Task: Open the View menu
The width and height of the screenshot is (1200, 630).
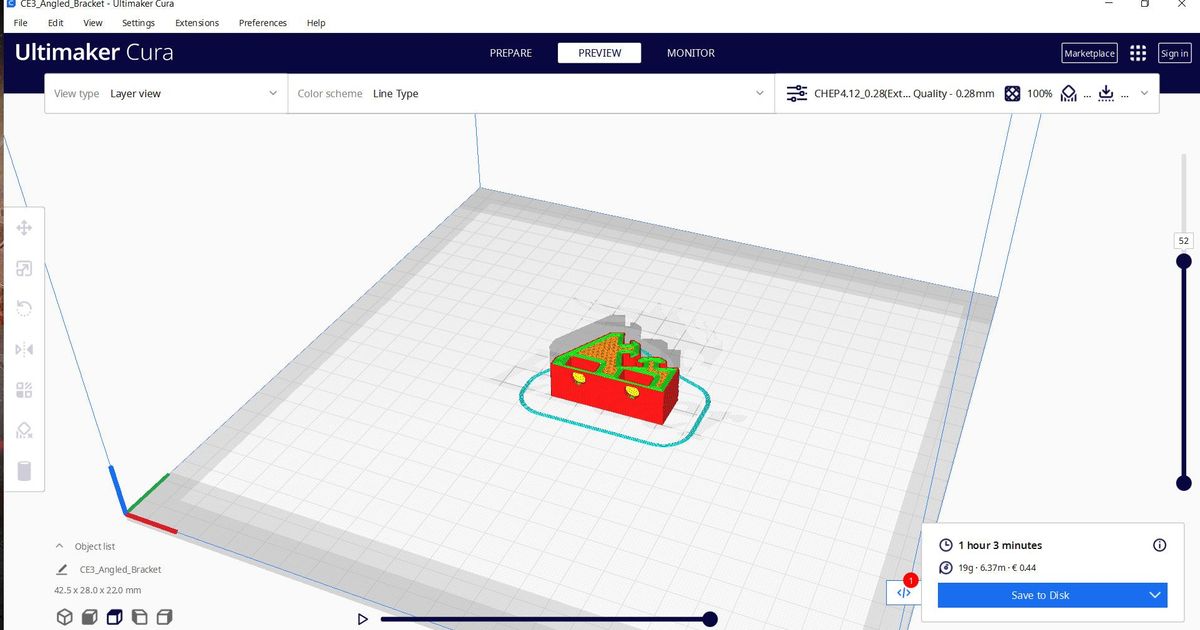Action: 93,23
